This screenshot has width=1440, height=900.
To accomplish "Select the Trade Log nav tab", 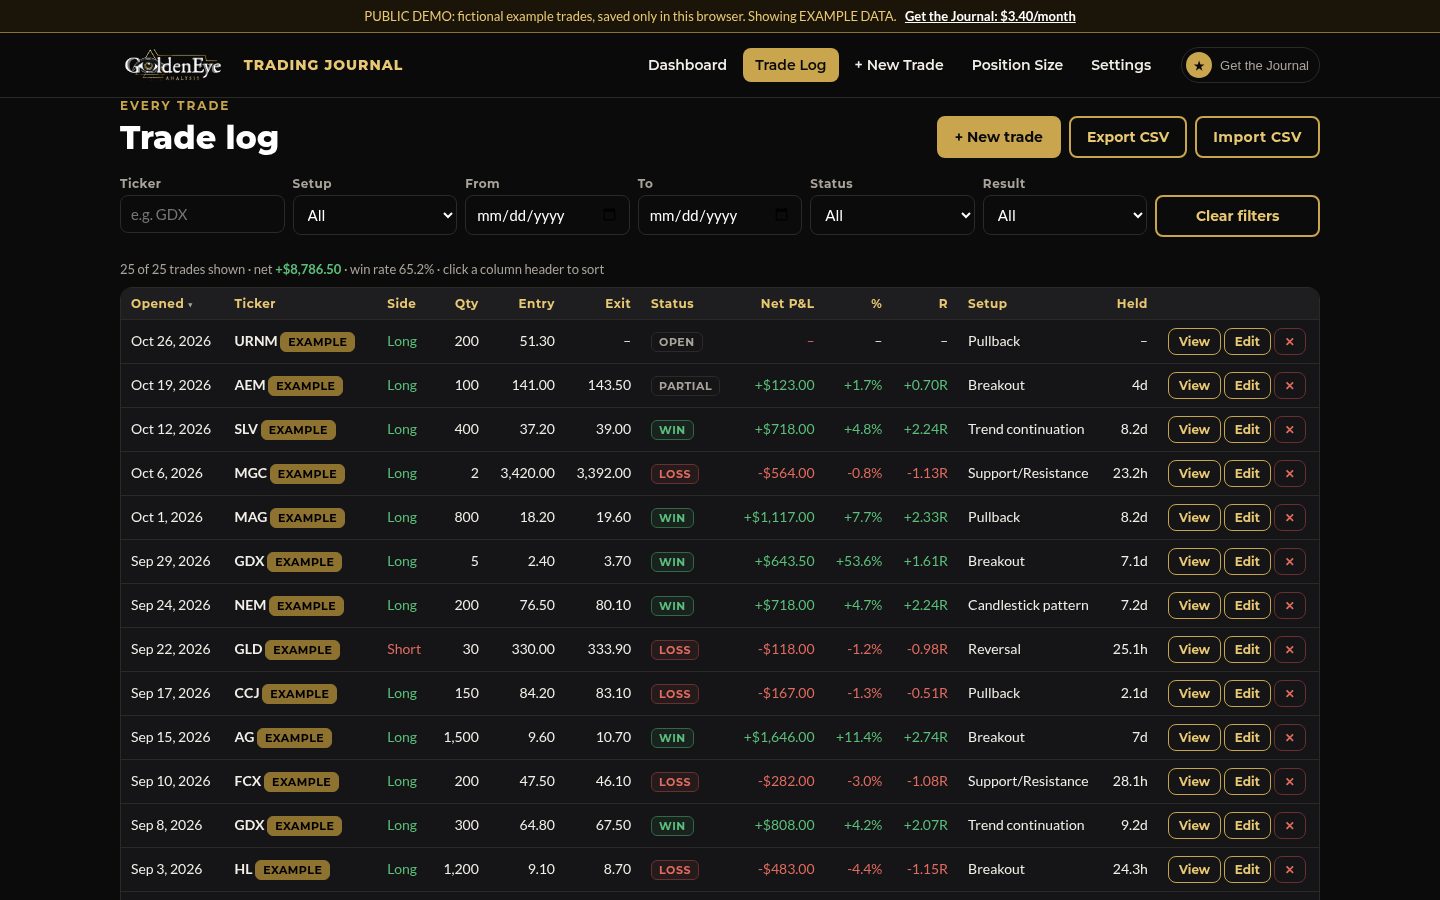I will (790, 65).
